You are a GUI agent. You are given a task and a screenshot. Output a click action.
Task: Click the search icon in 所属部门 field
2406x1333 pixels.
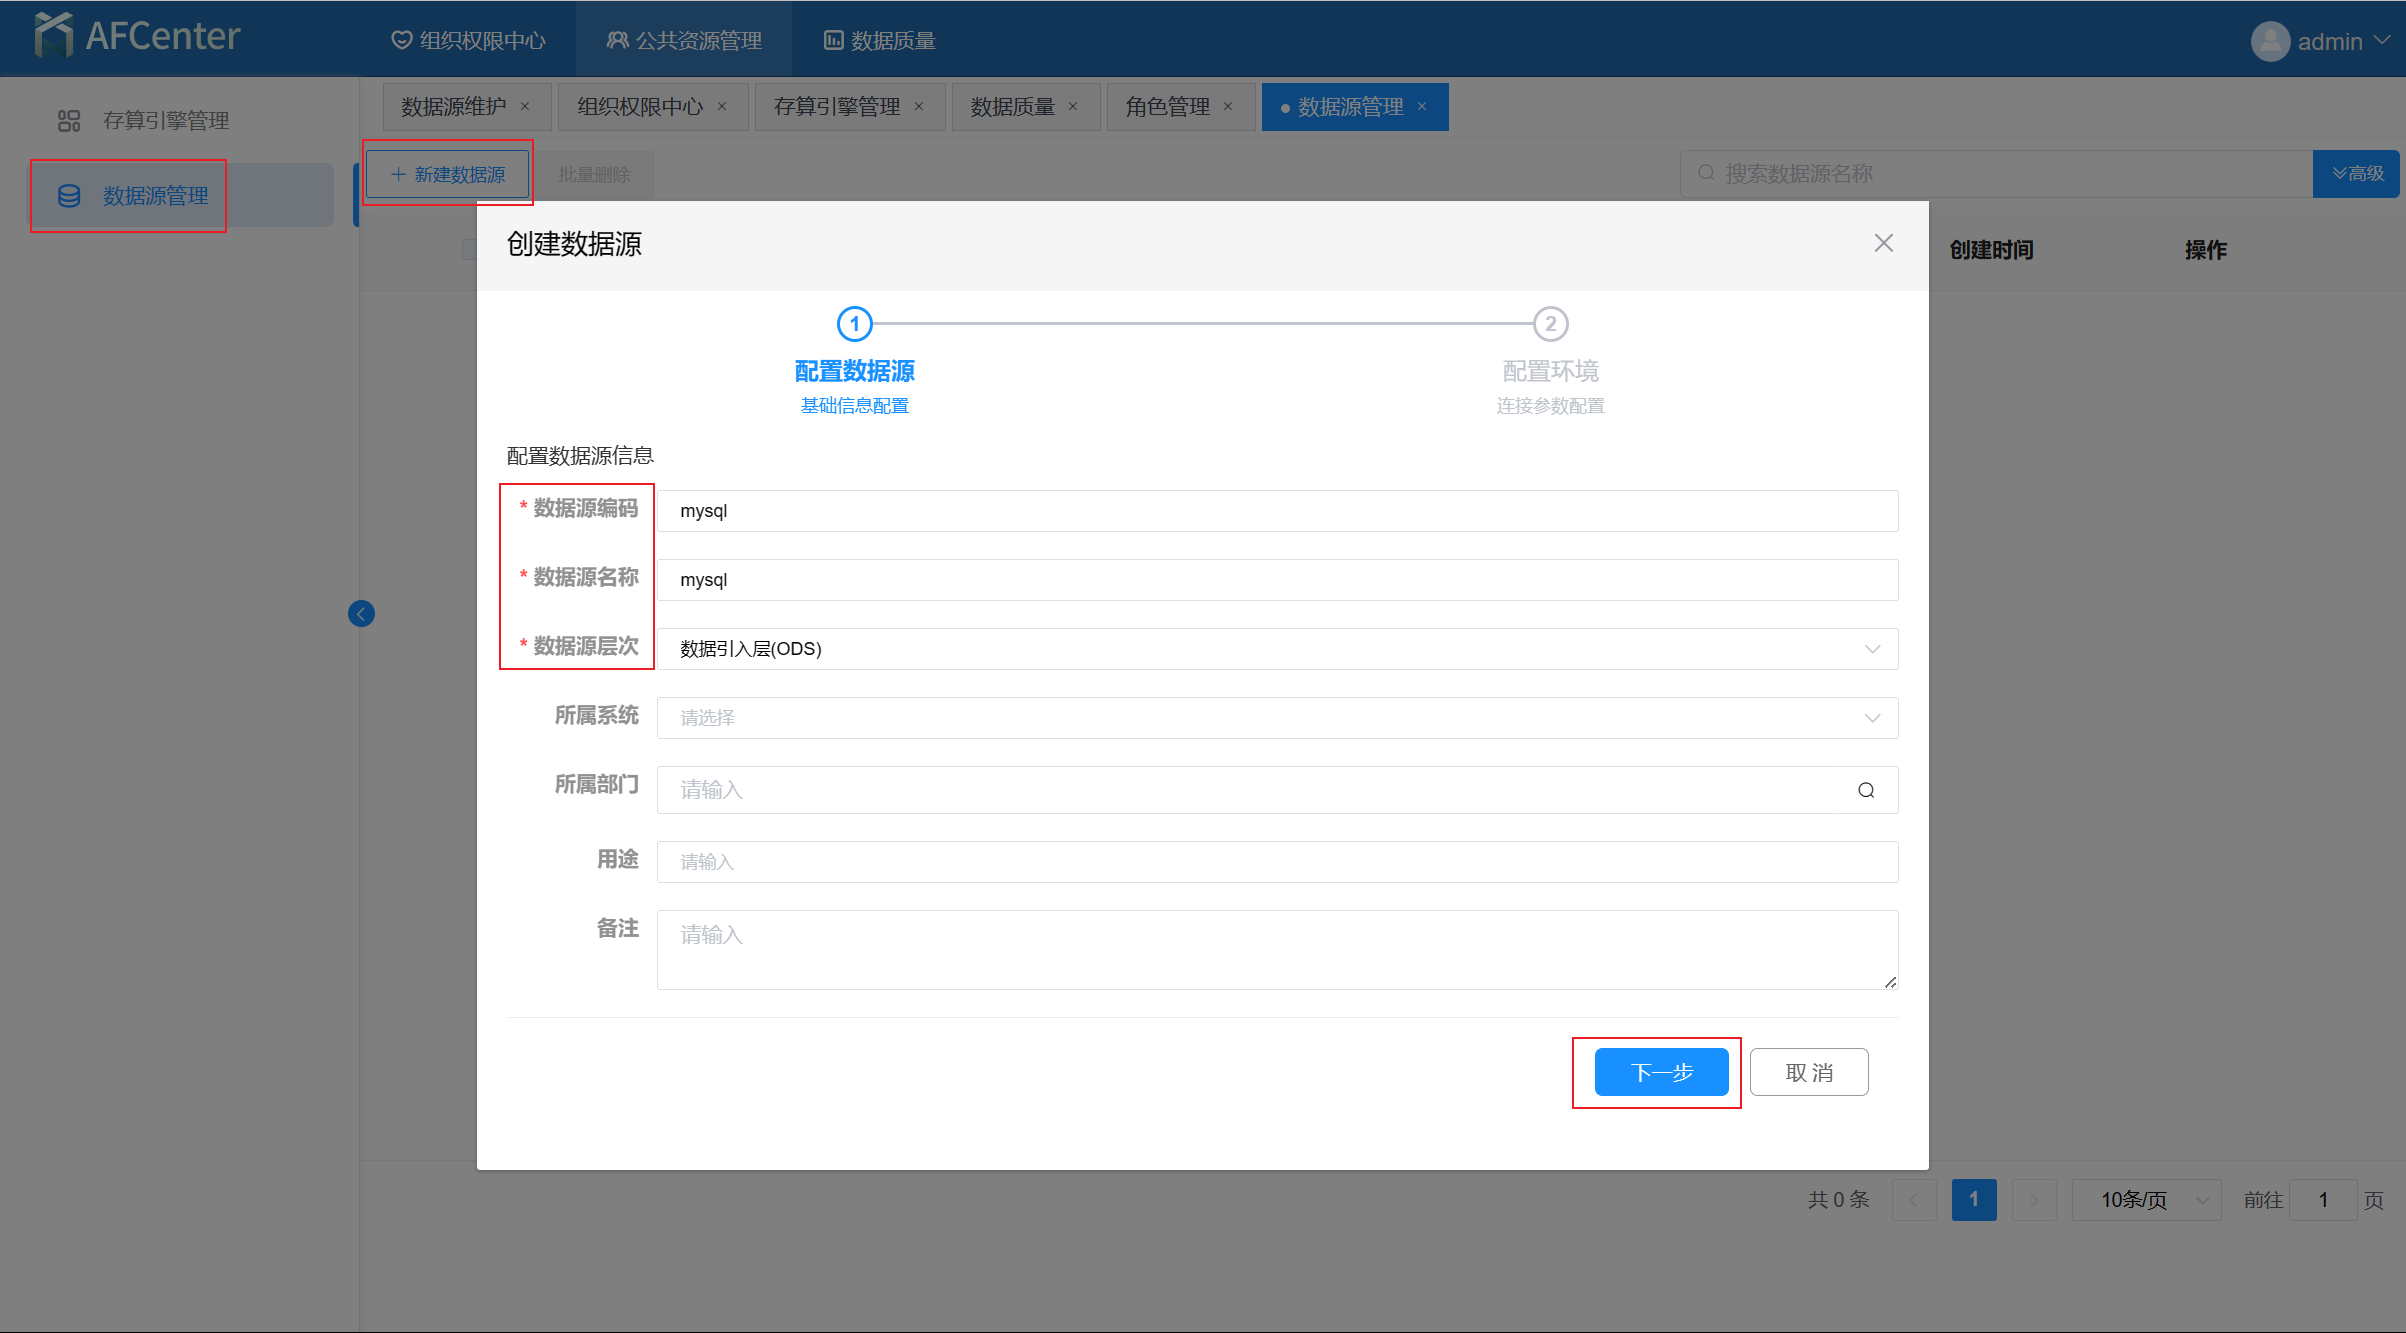pyautogui.click(x=1865, y=790)
